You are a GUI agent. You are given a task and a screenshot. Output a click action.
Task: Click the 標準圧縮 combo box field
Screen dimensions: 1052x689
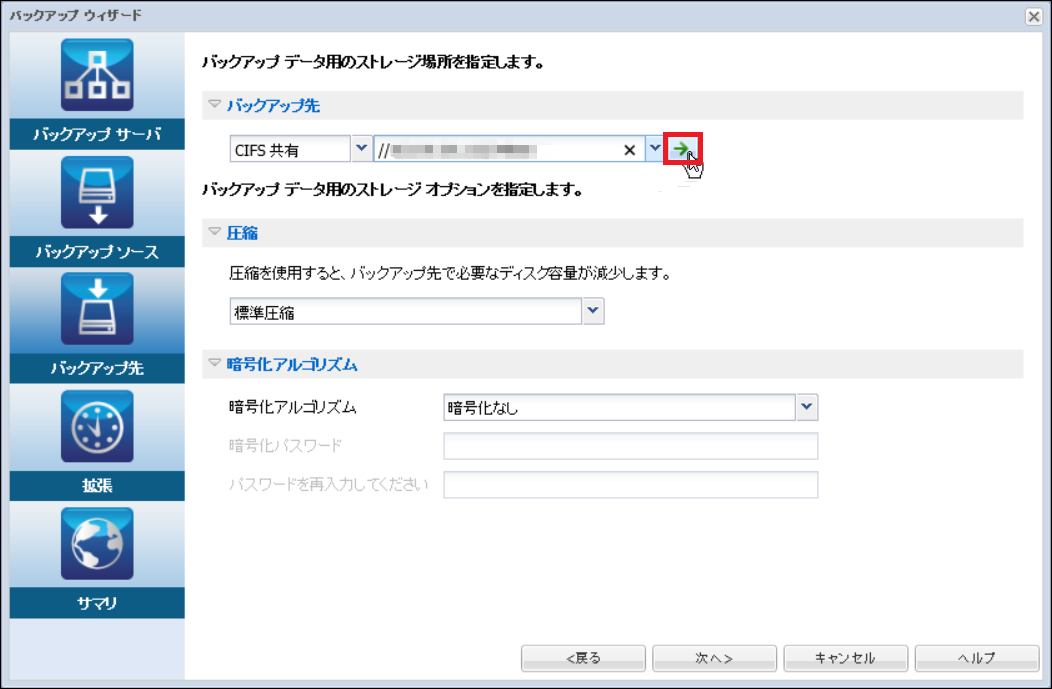(x=405, y=311)
